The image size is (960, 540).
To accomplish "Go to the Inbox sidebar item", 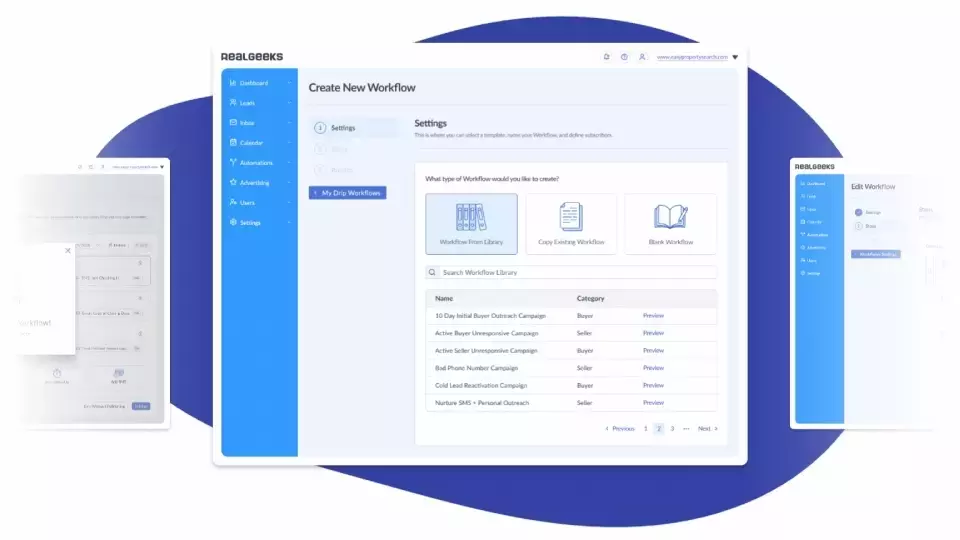I will (247, 123).
